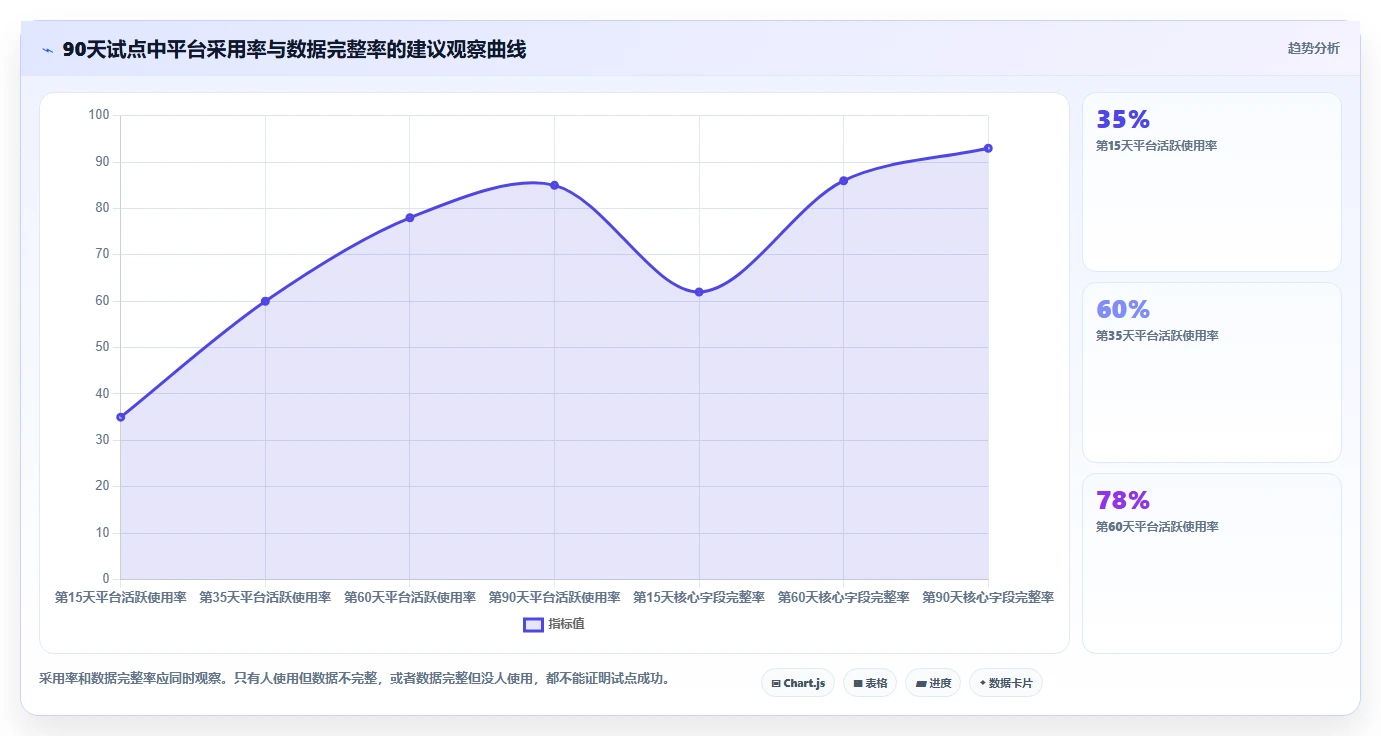Click the x-axis label 第90天核心字段完整率
The width and height of the screenshot is (1381, 736).
click(988, 598)
